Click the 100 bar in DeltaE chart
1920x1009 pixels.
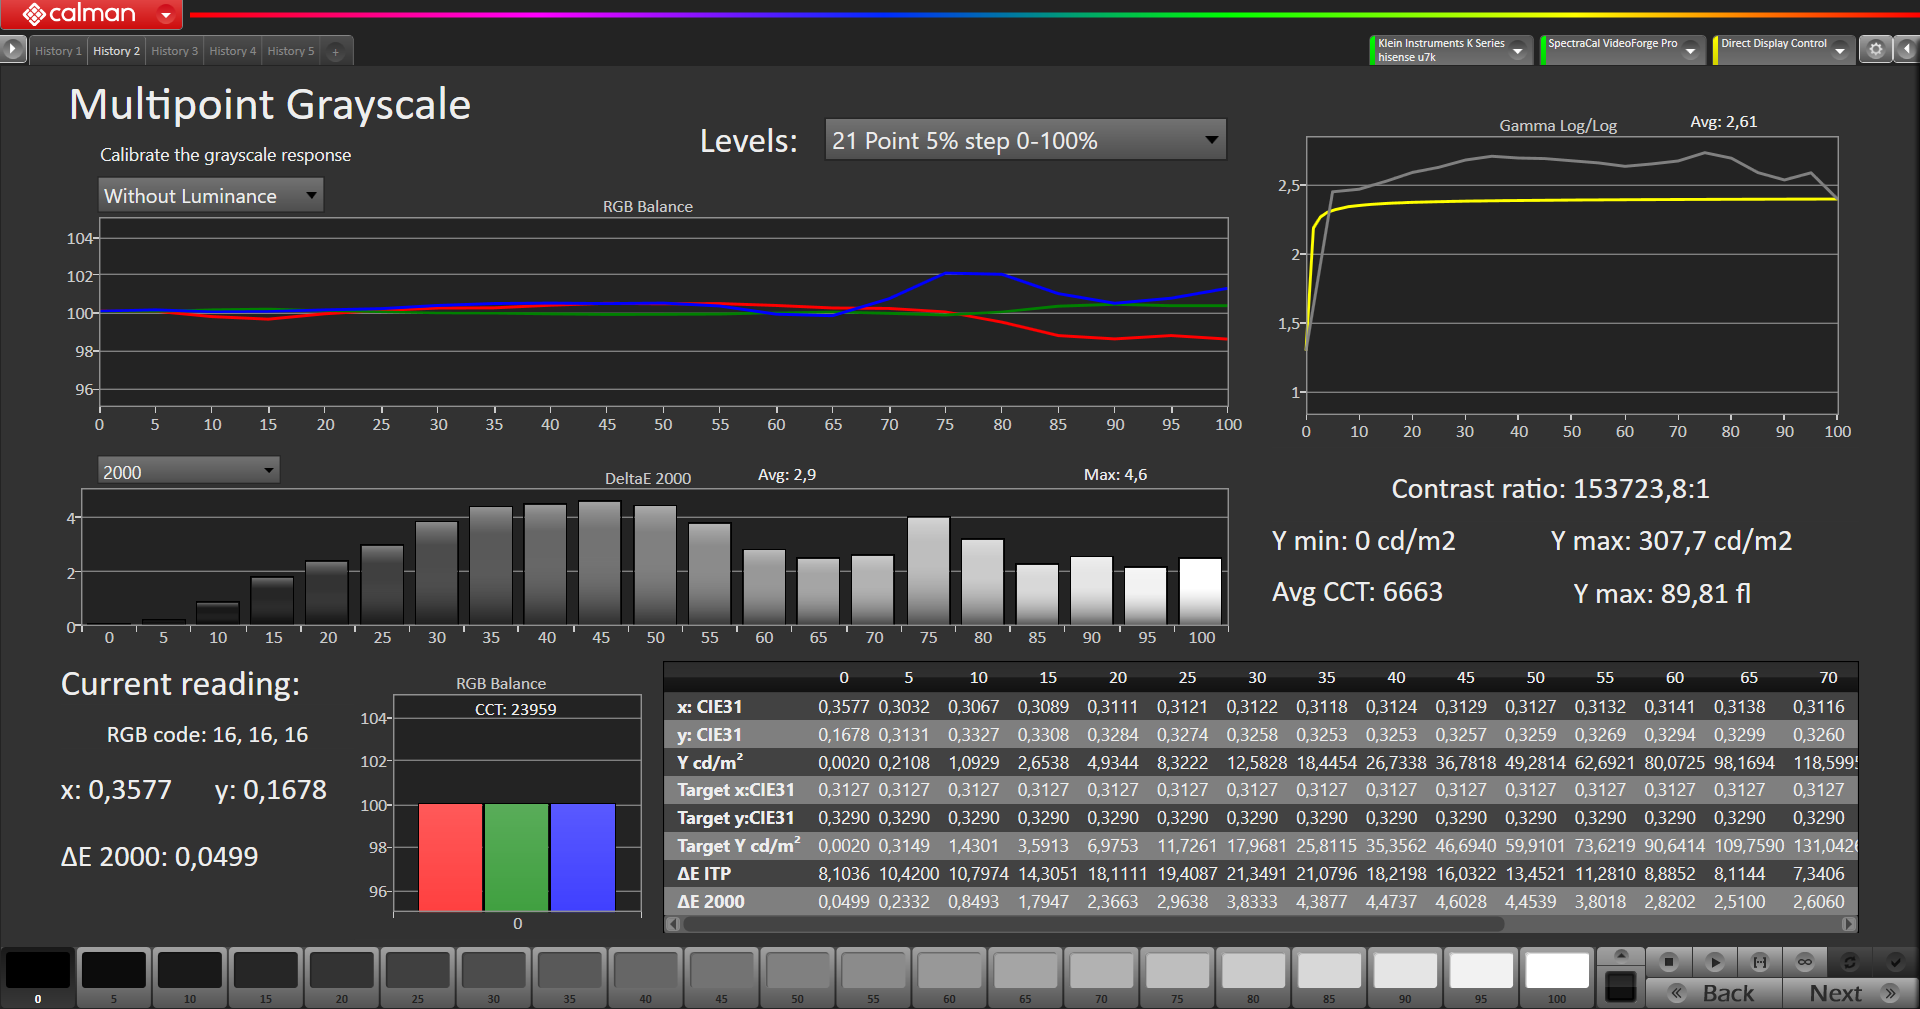point(1200,591)
